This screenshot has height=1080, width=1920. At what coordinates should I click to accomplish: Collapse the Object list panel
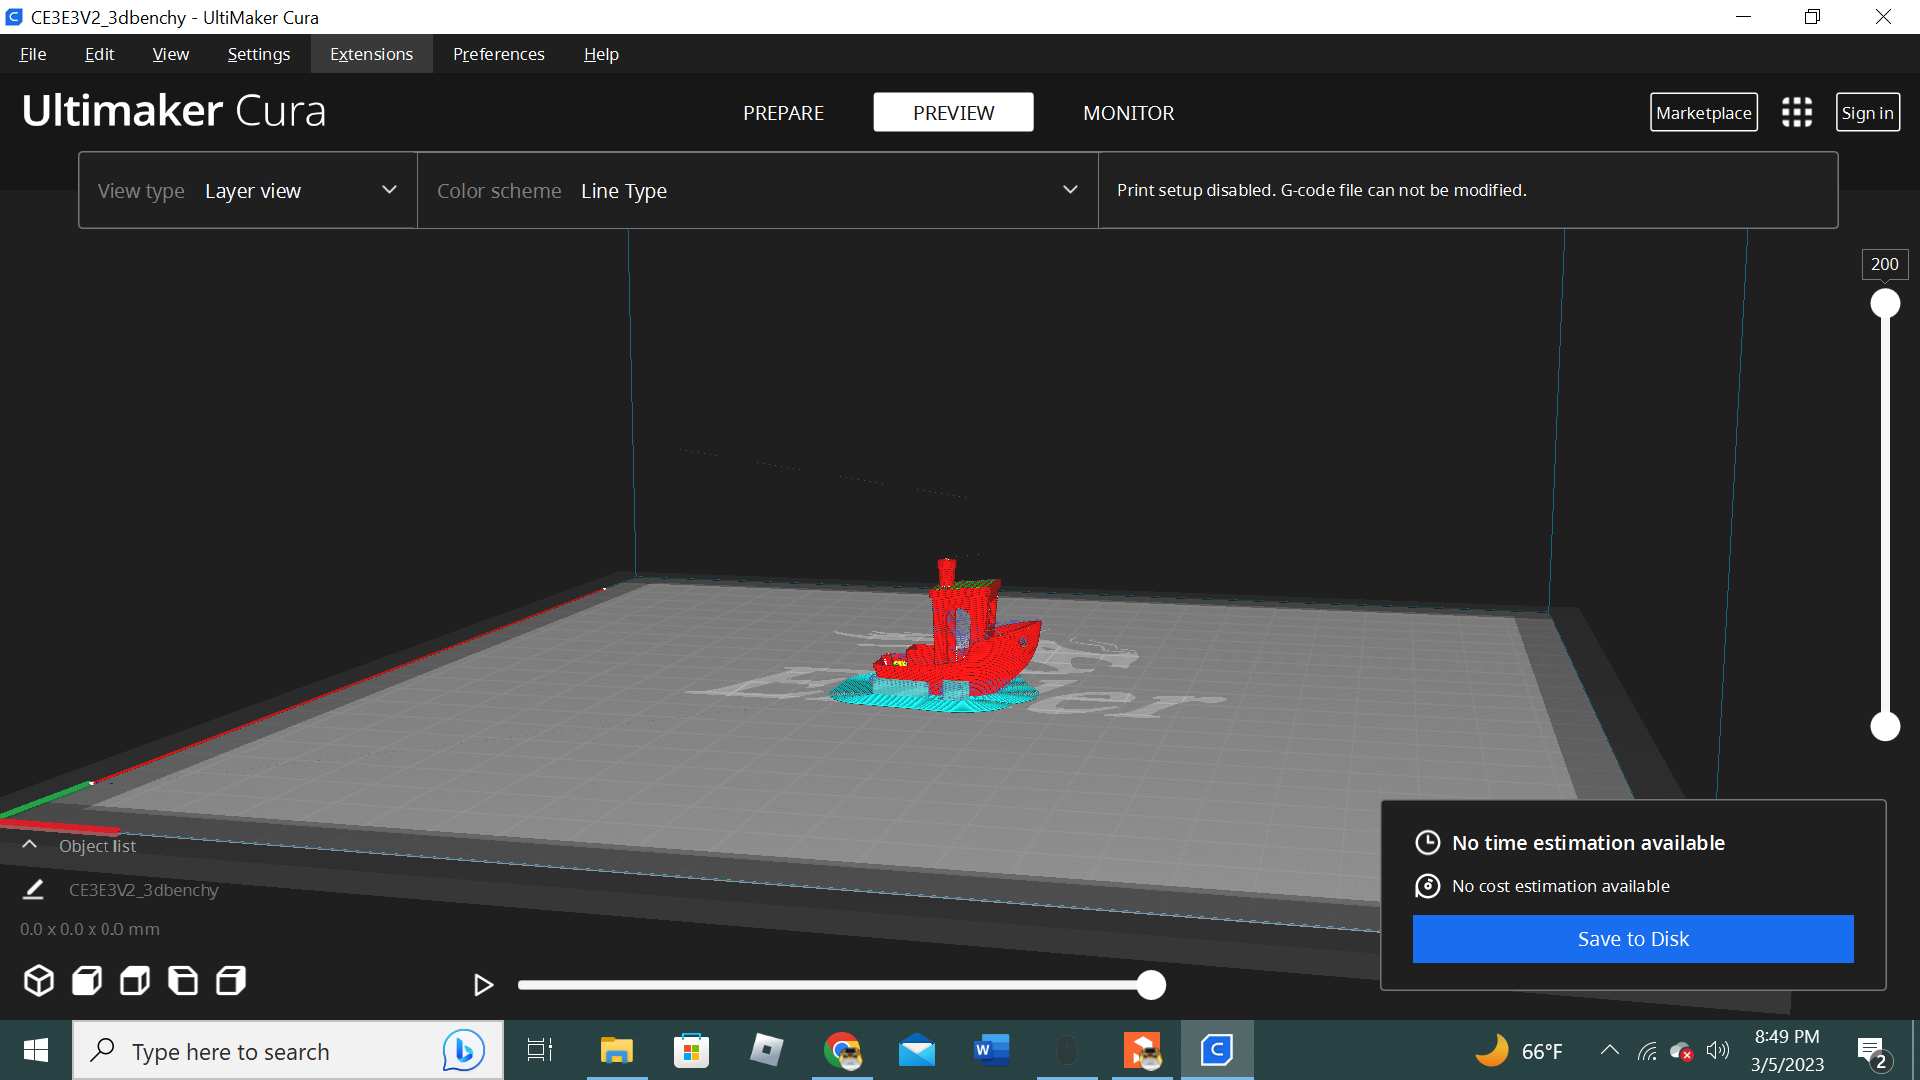(30, 845)
